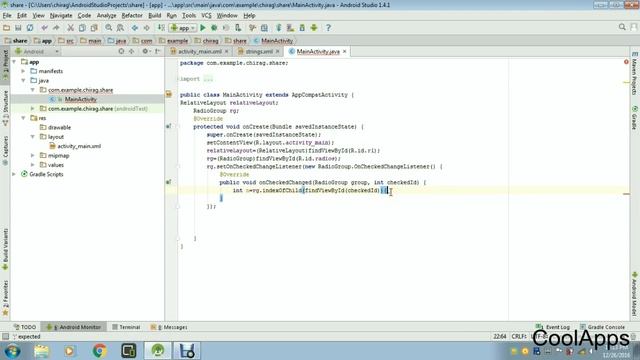Click Hide Project panel icon
Viewport: 640px width, 360px height.
pos(158,51)
